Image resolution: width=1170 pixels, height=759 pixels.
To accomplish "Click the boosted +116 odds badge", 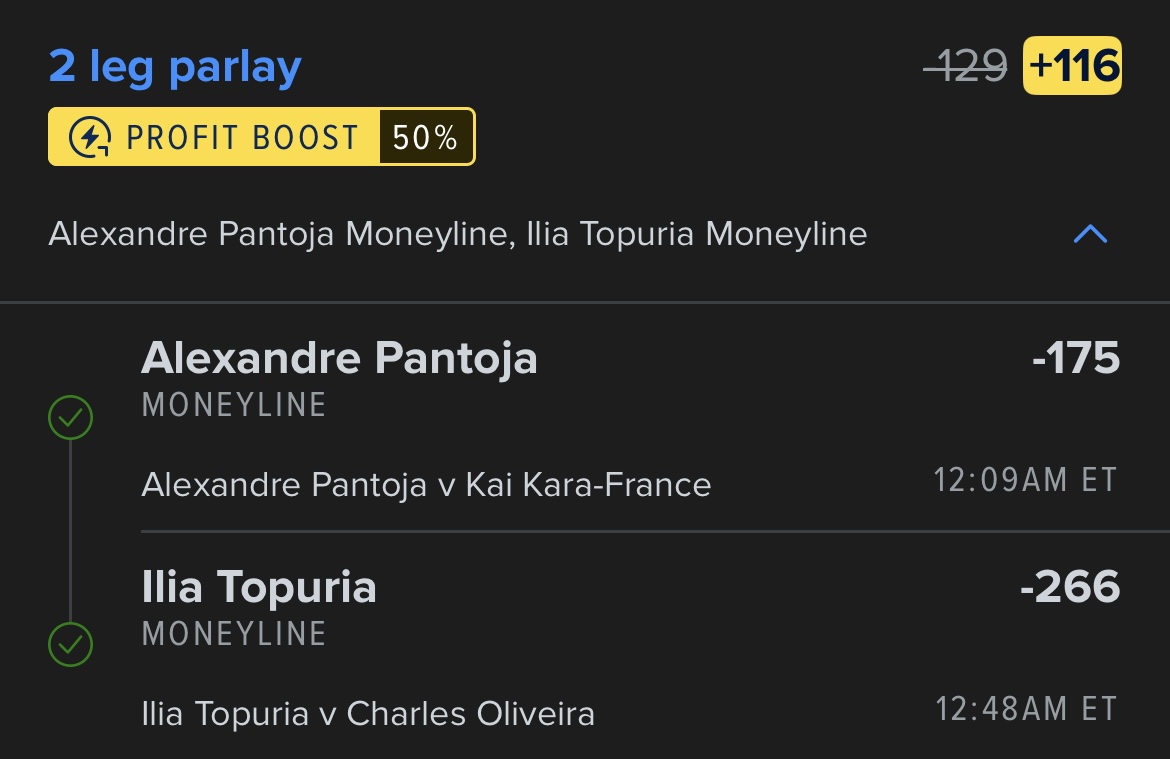I will tap(1072, 66).
